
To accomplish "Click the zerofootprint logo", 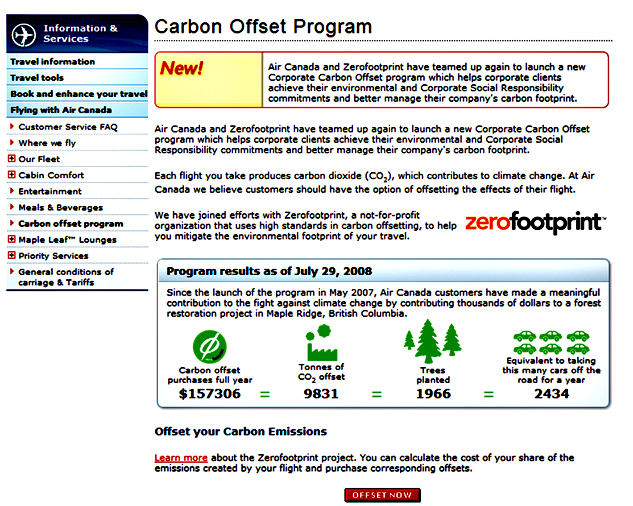I will coord(535,223).
